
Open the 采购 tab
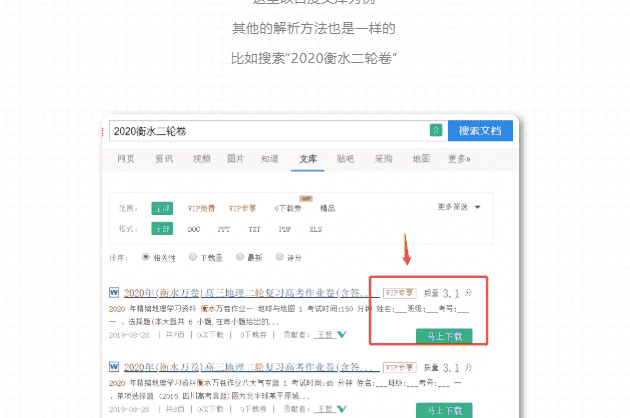(383, 159)
